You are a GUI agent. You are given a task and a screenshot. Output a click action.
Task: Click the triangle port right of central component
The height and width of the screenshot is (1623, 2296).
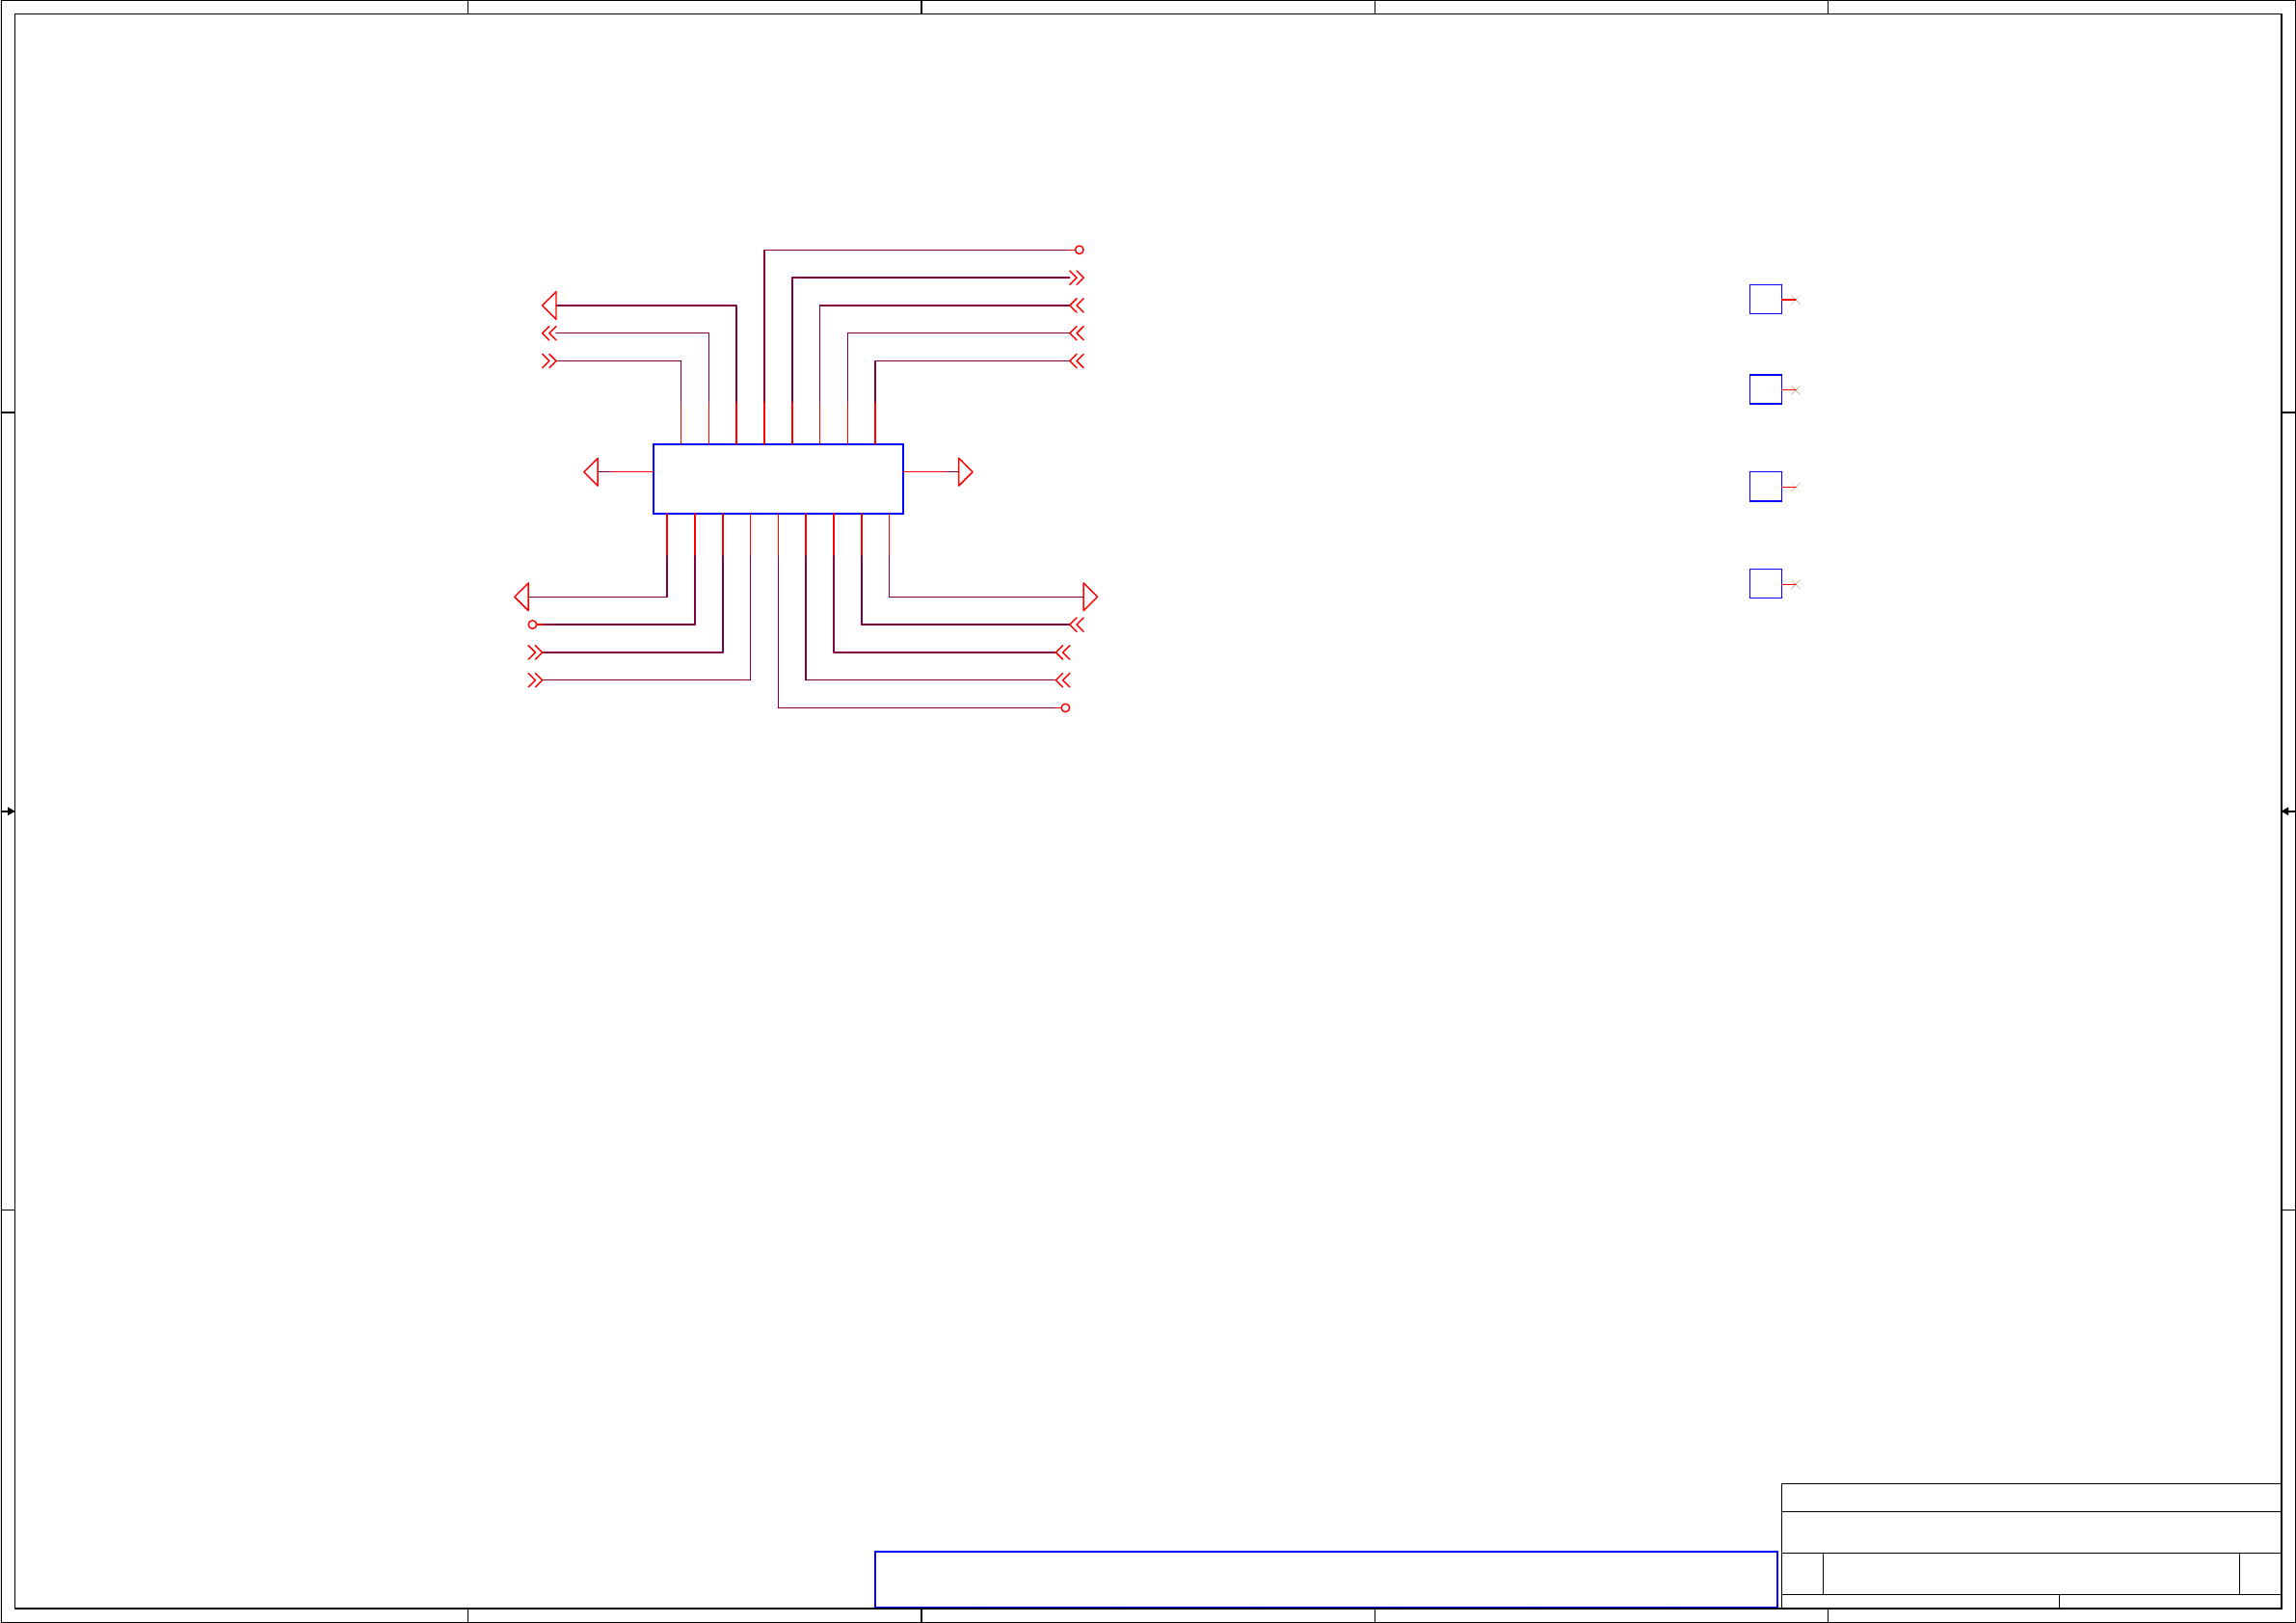coord(965,472)
